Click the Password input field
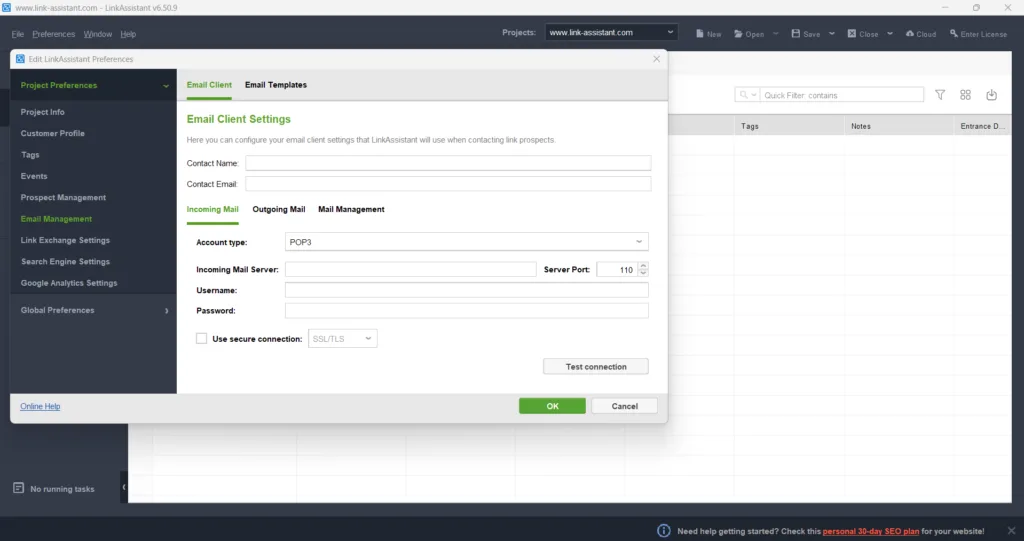Image resolution: width=1024 pixels, height=541 pixels. click(x=466, y=310)
